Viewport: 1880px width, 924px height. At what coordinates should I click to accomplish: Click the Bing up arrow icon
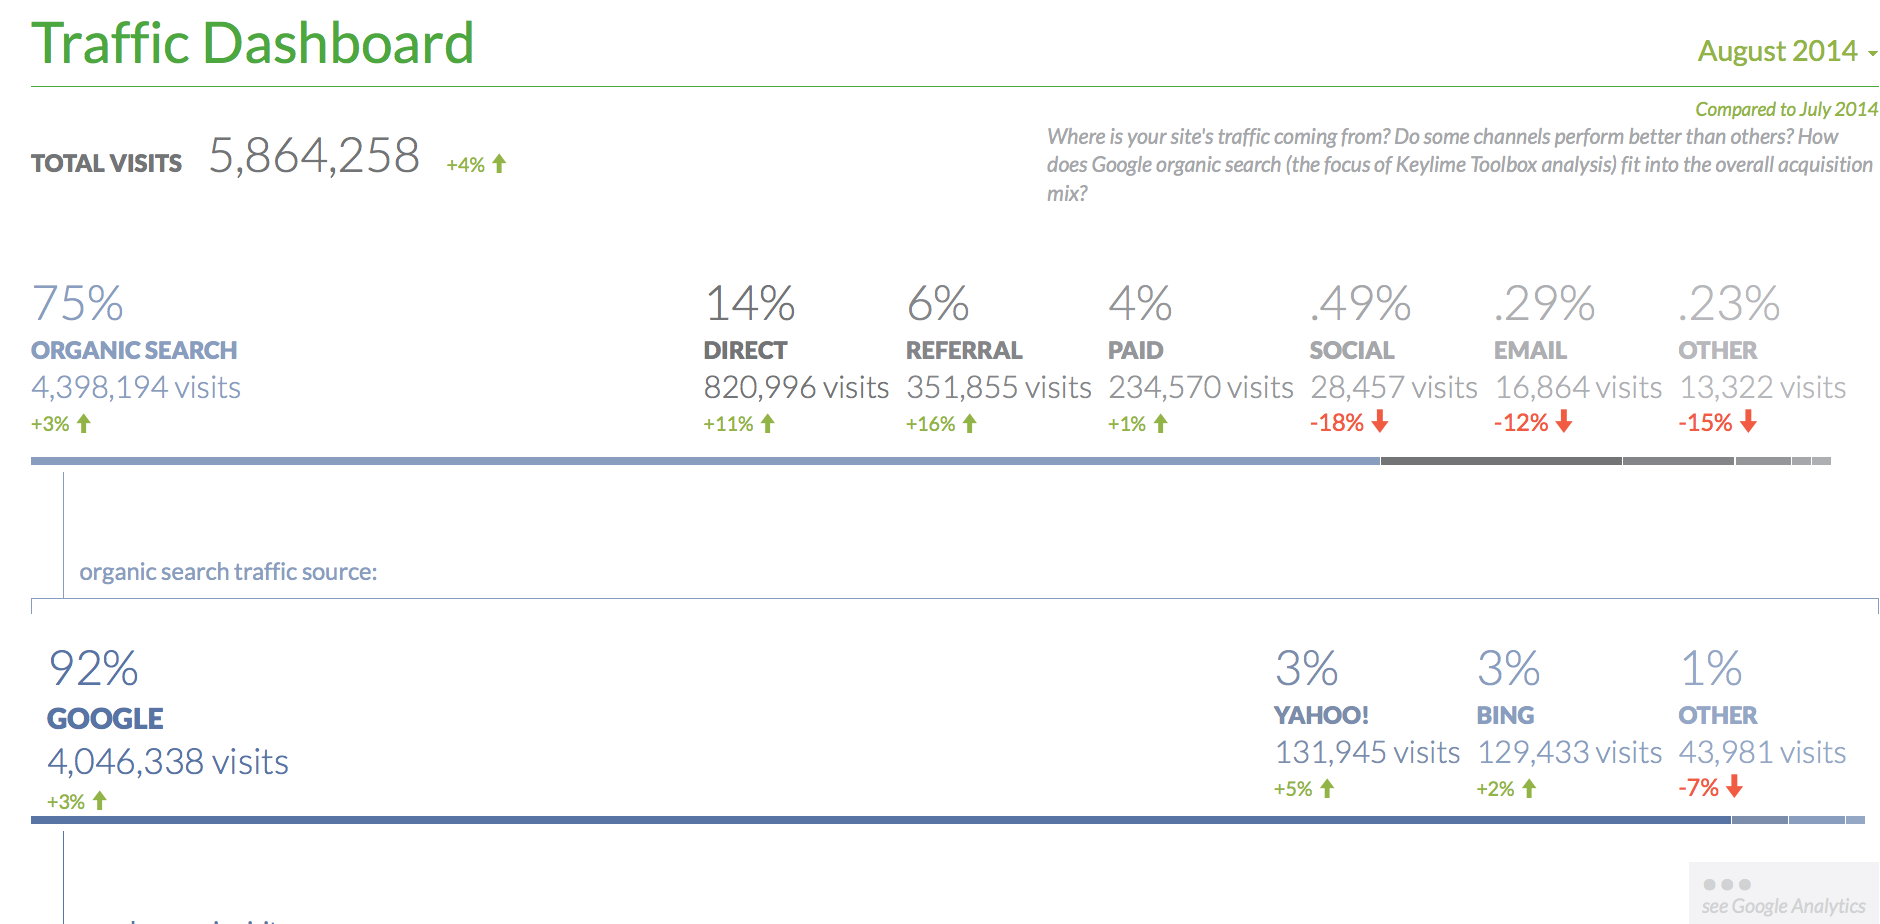click(1529, 789)
